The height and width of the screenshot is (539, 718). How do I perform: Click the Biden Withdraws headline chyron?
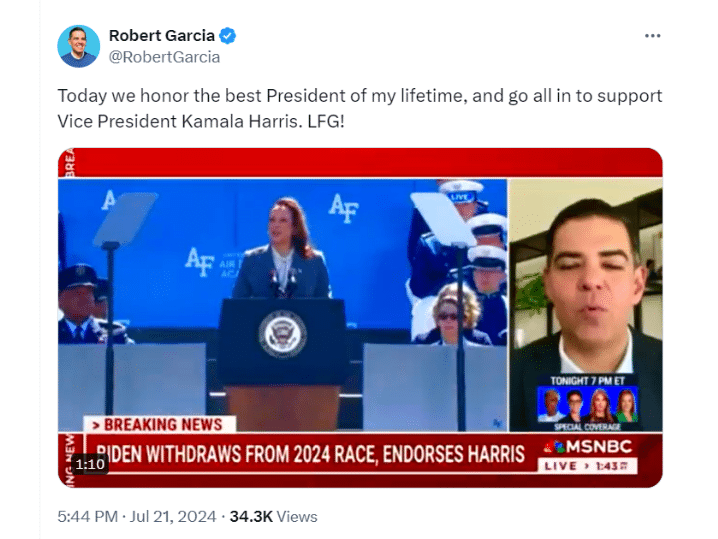310,453
